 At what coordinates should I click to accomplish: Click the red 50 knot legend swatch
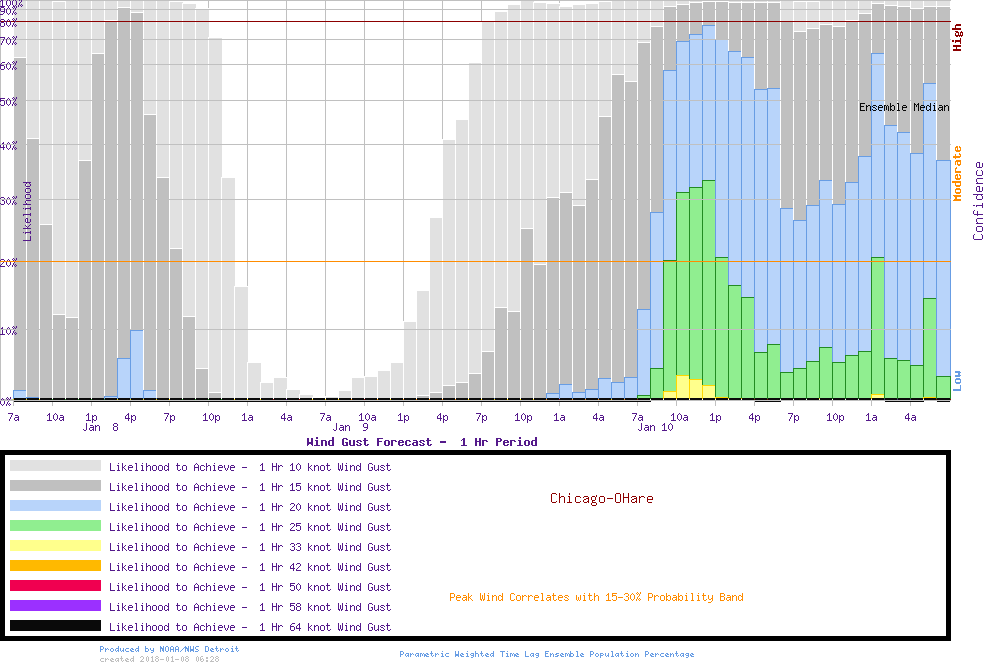(55, 586)
